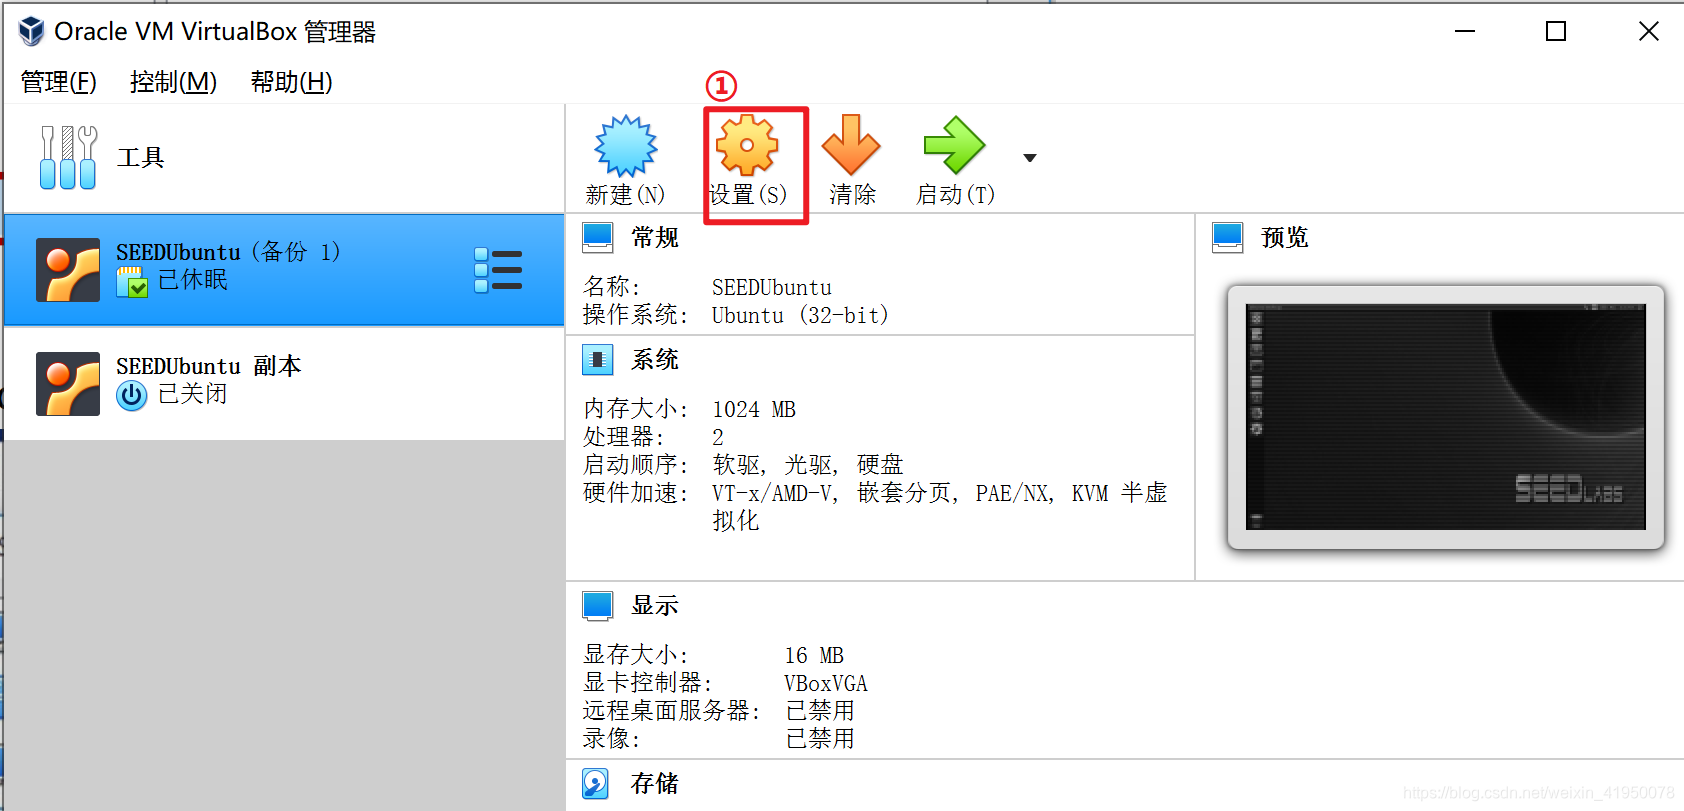The image size is (1684, 811).
Task: Click the Display (显示) section icon
Action: [598, 606]
